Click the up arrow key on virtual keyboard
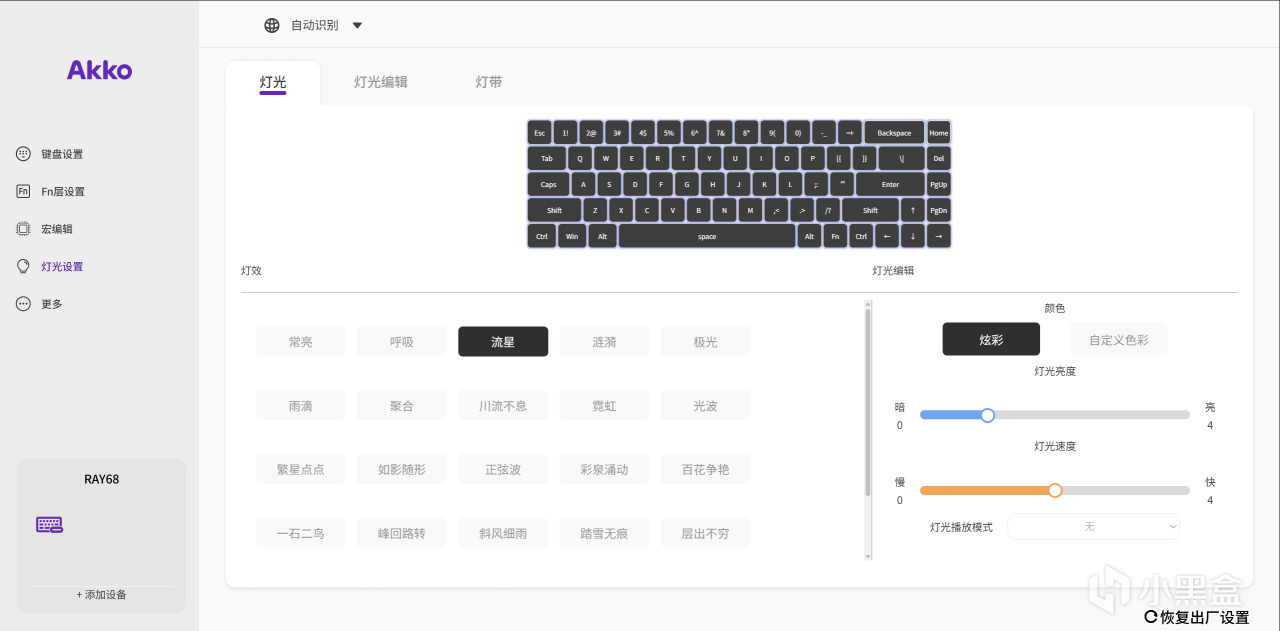The width and height of the screenshot is (1280, 631). tap(912, 210)
